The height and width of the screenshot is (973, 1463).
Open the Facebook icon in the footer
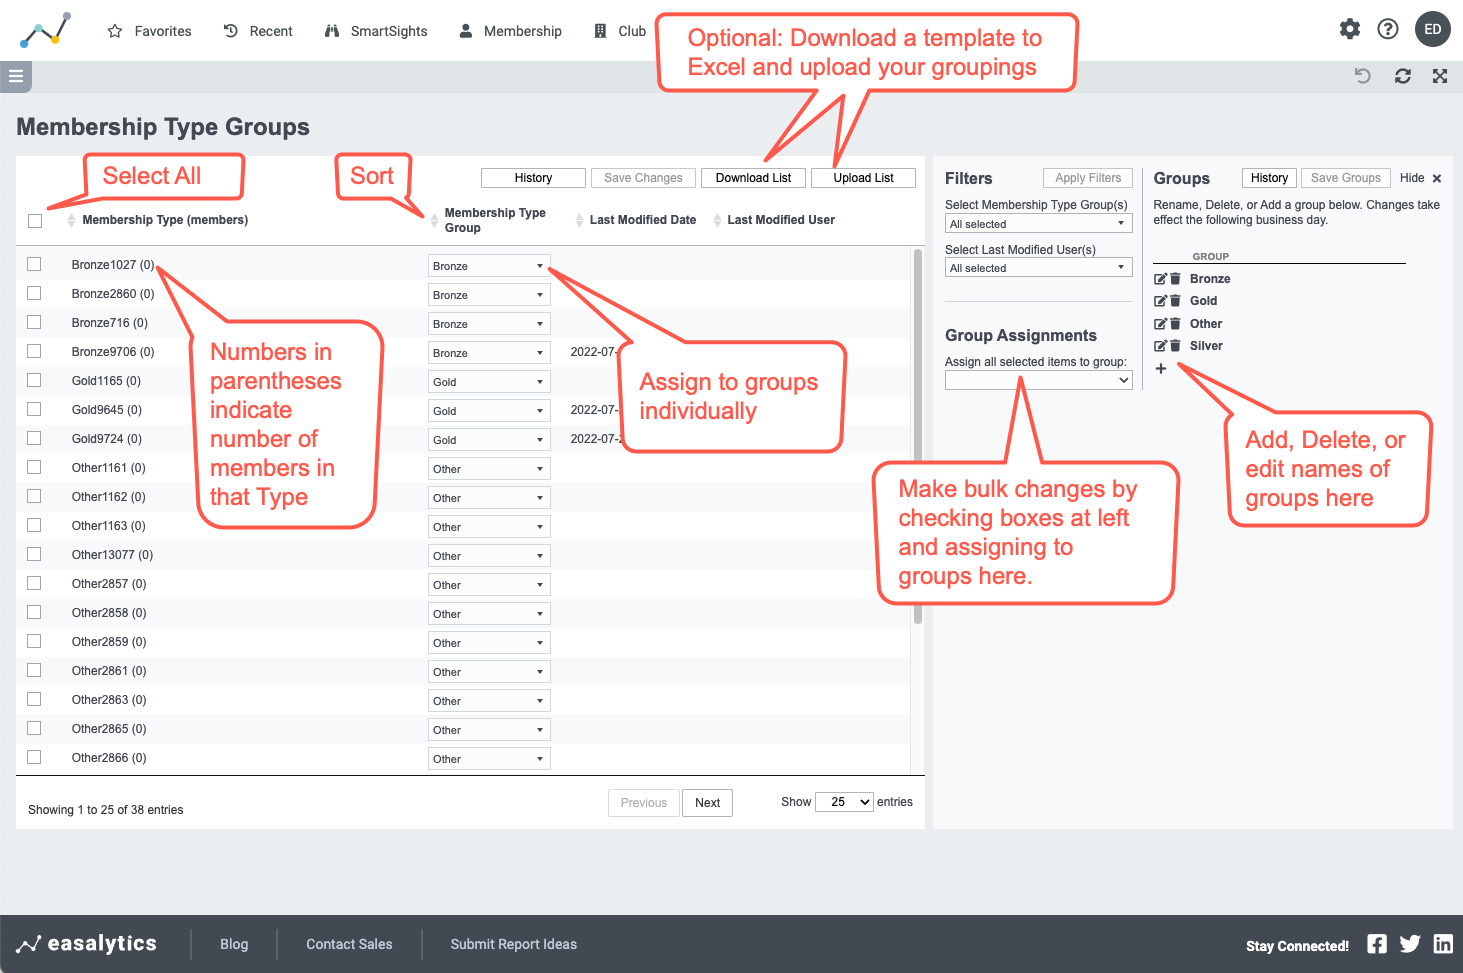click(x=1377, y=944)
